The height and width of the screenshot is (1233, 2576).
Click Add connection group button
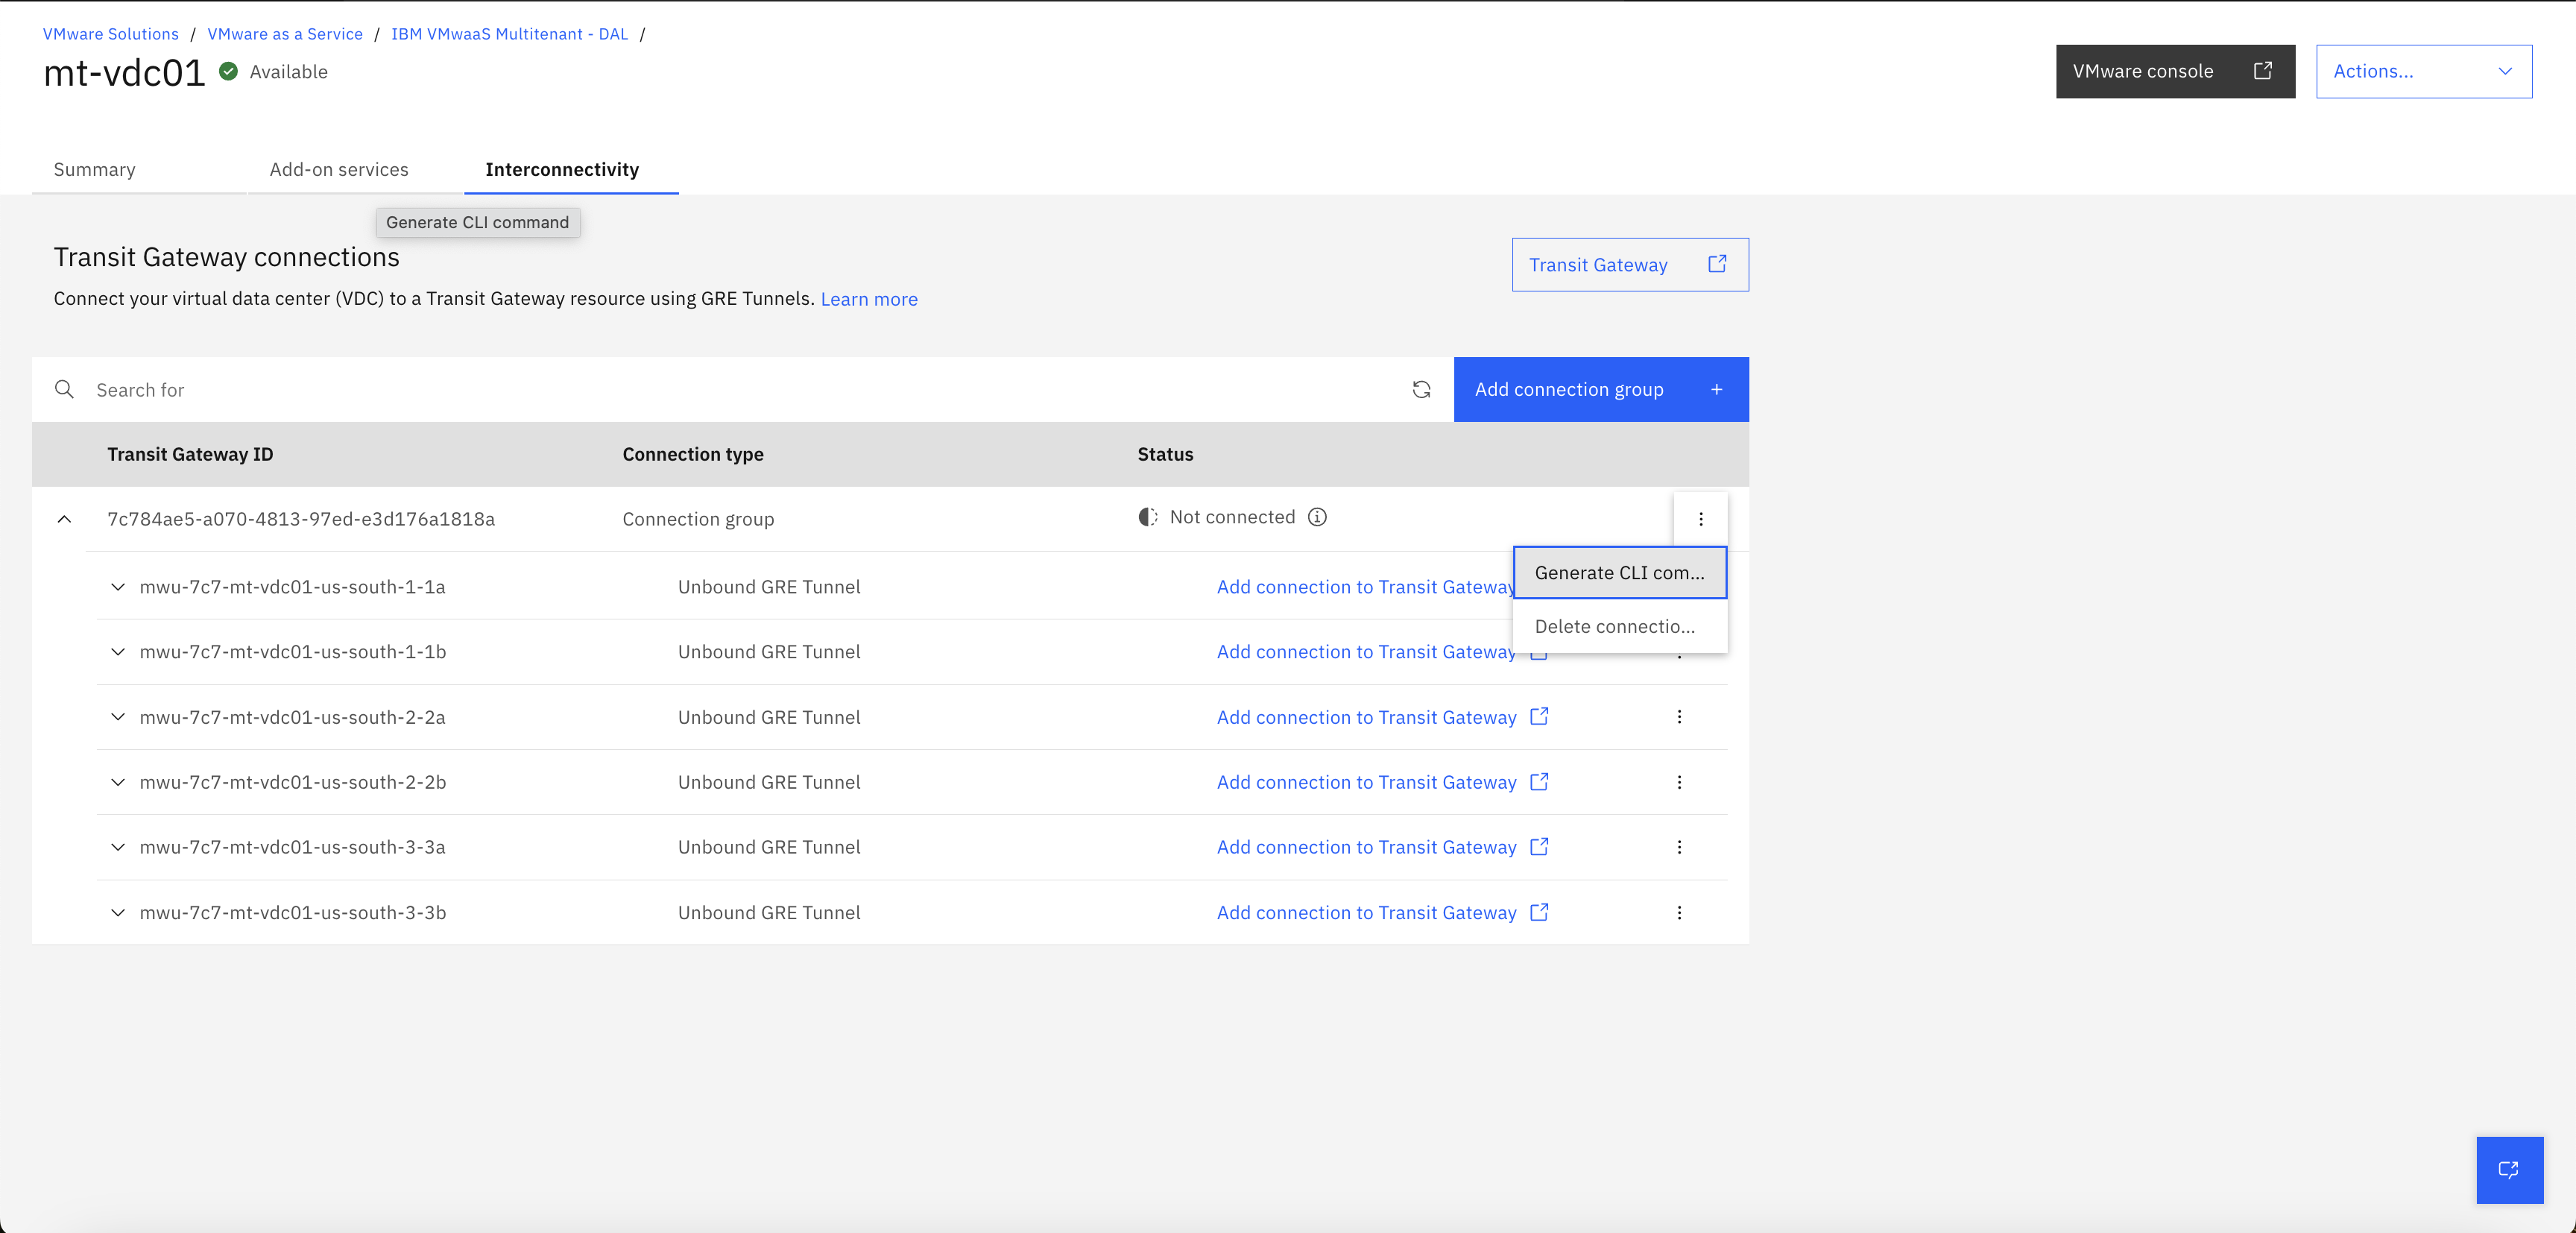click(x=1600, y=390)
